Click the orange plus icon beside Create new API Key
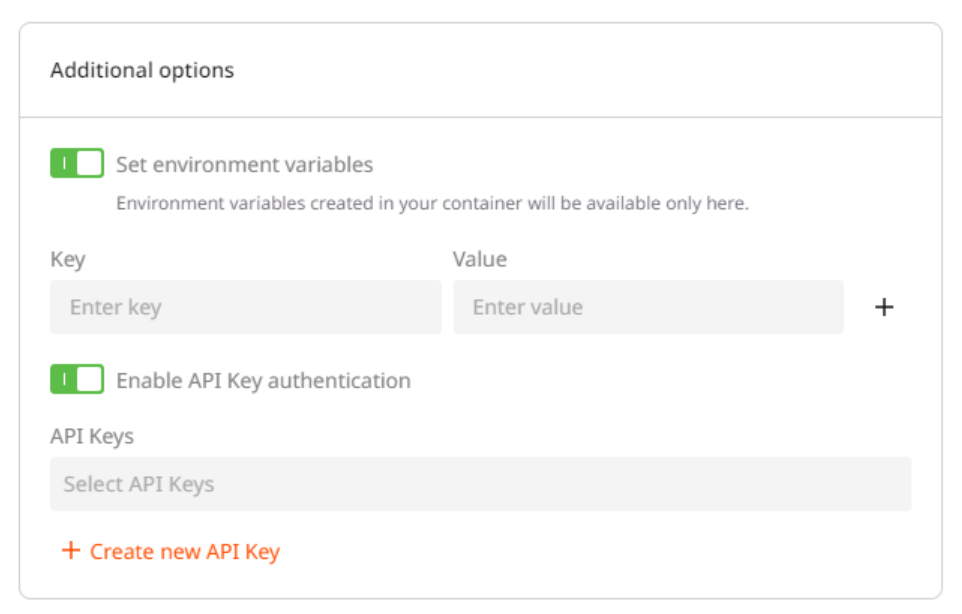 (x=70, y=551)
